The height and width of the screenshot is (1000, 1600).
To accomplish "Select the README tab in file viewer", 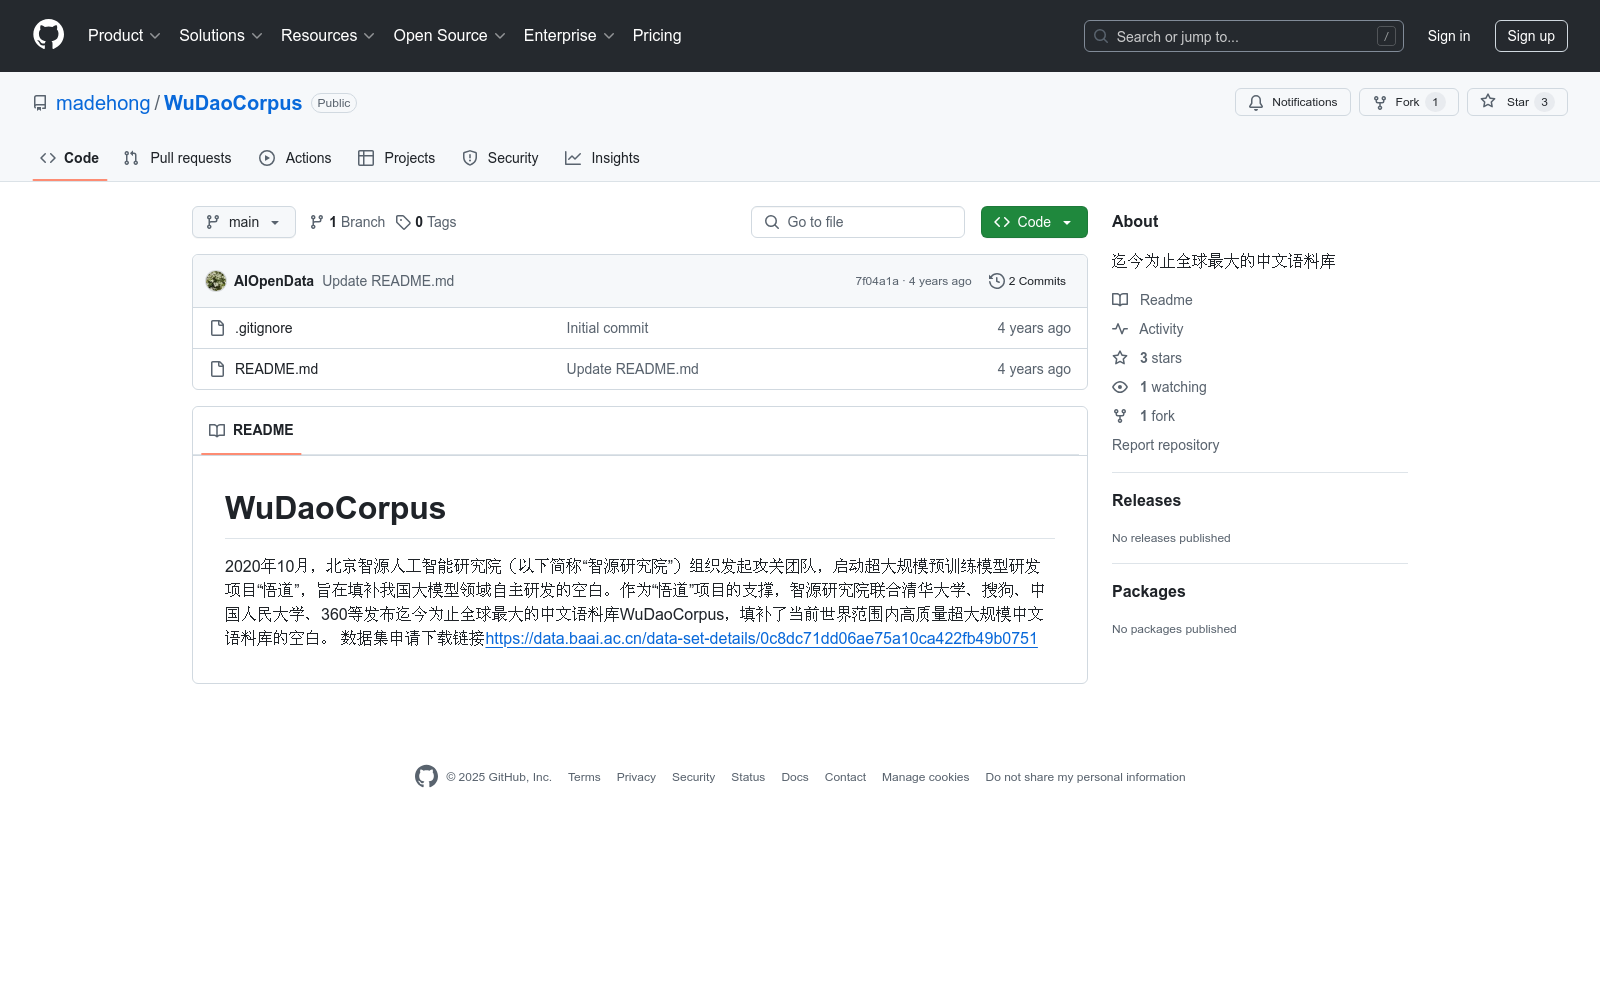I will 251,430.
